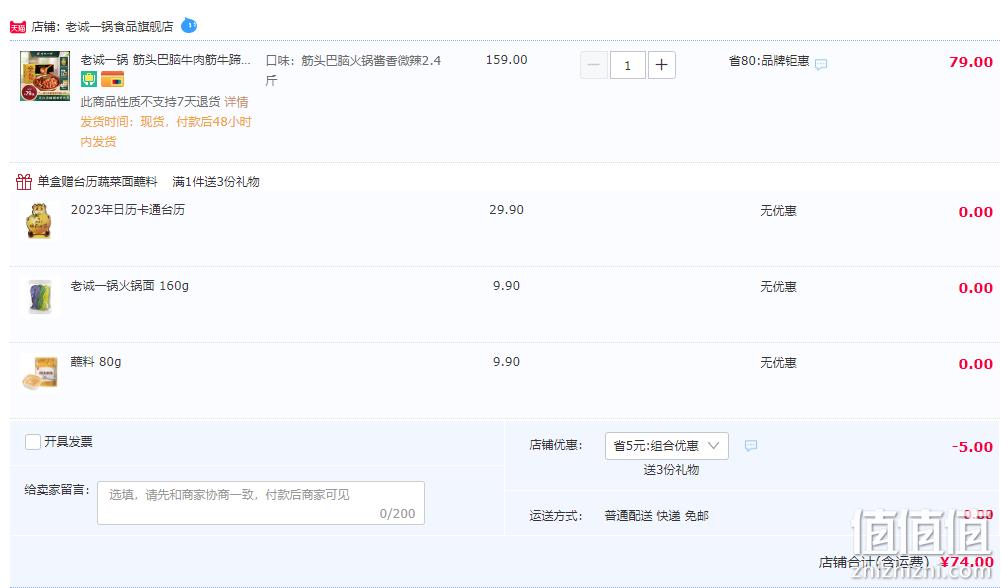Decrease quantity with the minus button
This screenshot has width=1001, height=588.
point(594,65)
